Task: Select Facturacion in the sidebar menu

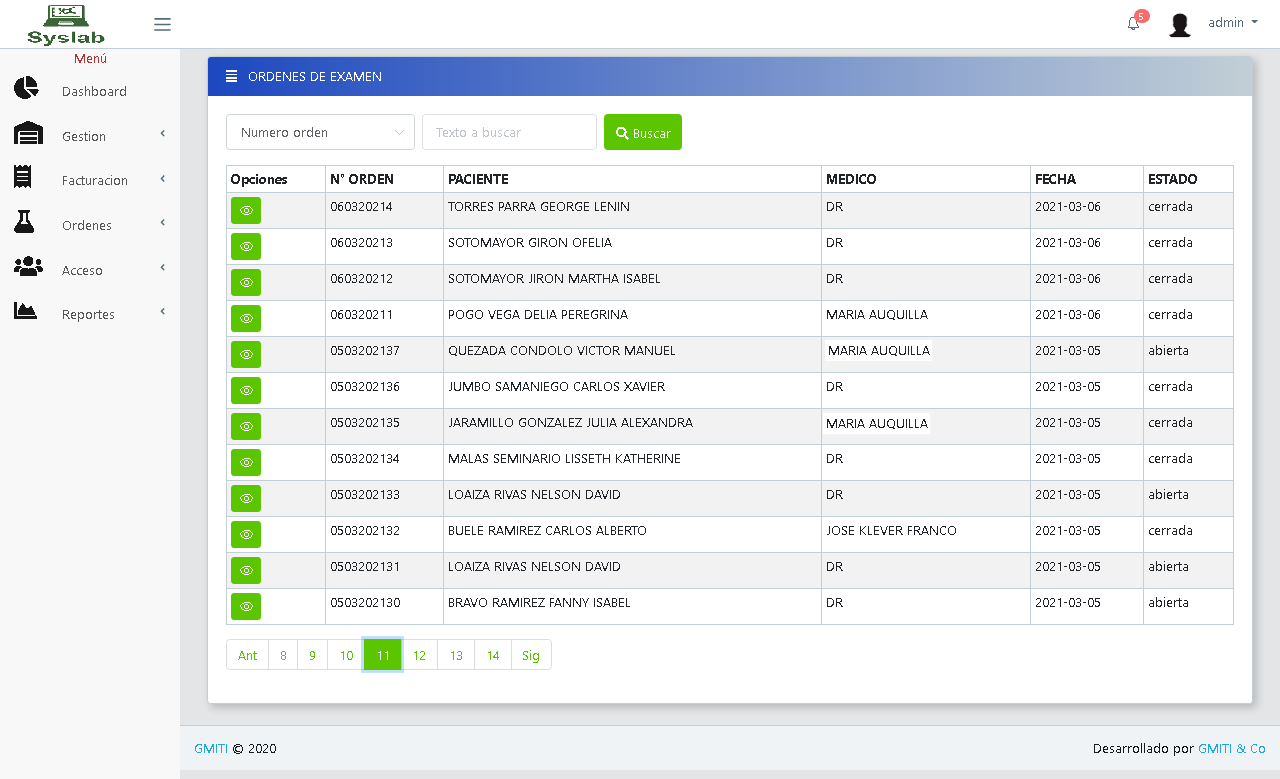Action: 95,181
